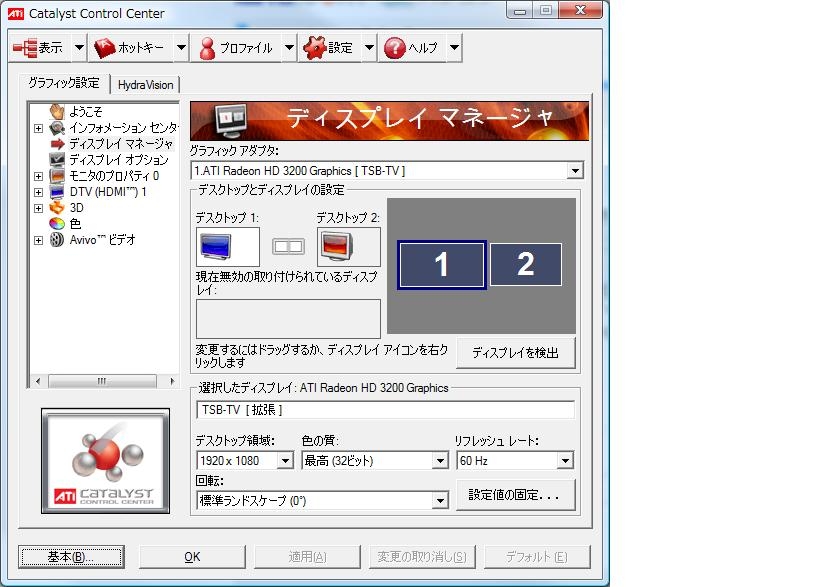Screen dimensions: 840x587
Task: Expand the モニタのプロパティ 0 node
Action: (38, 176)
